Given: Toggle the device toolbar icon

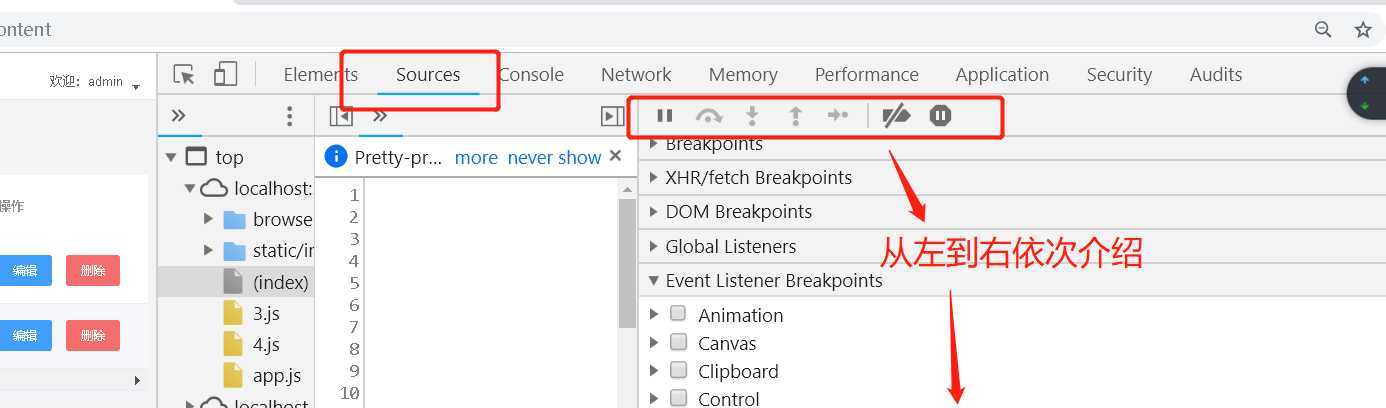Looking at the screenshot, I should point(225,75).
